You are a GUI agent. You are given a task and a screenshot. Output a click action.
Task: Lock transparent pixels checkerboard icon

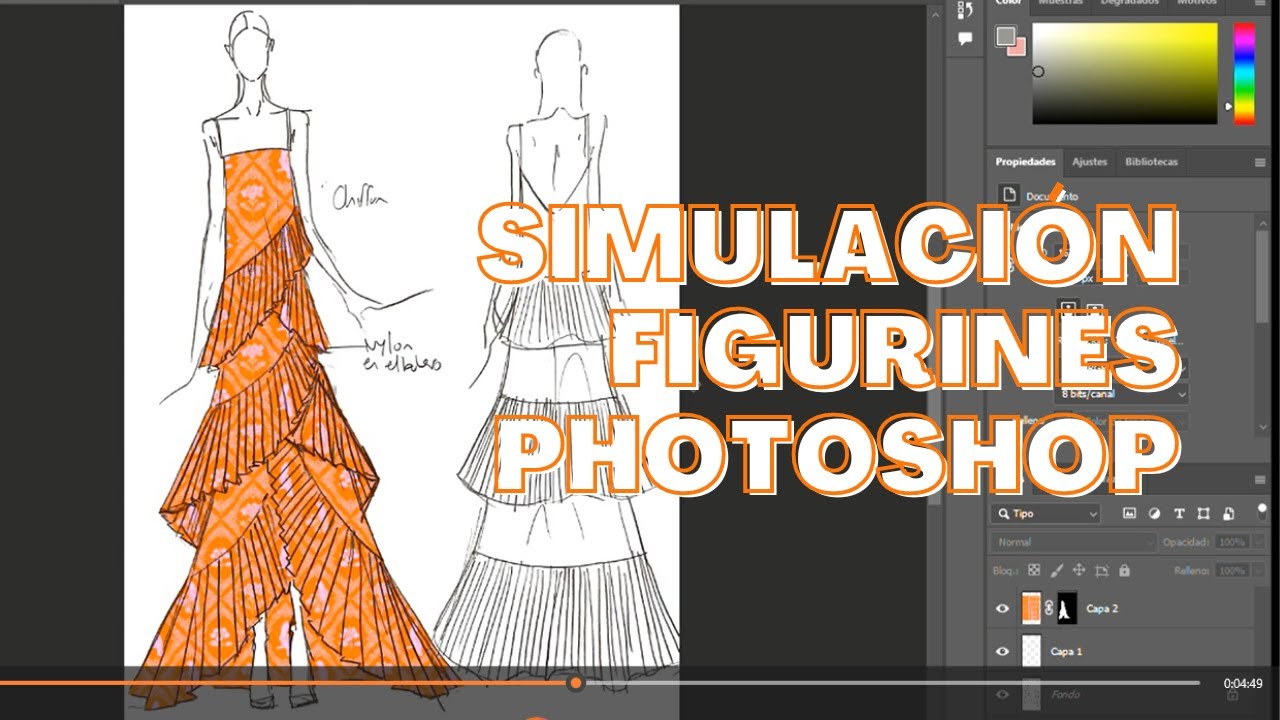tap(1034, 570)
